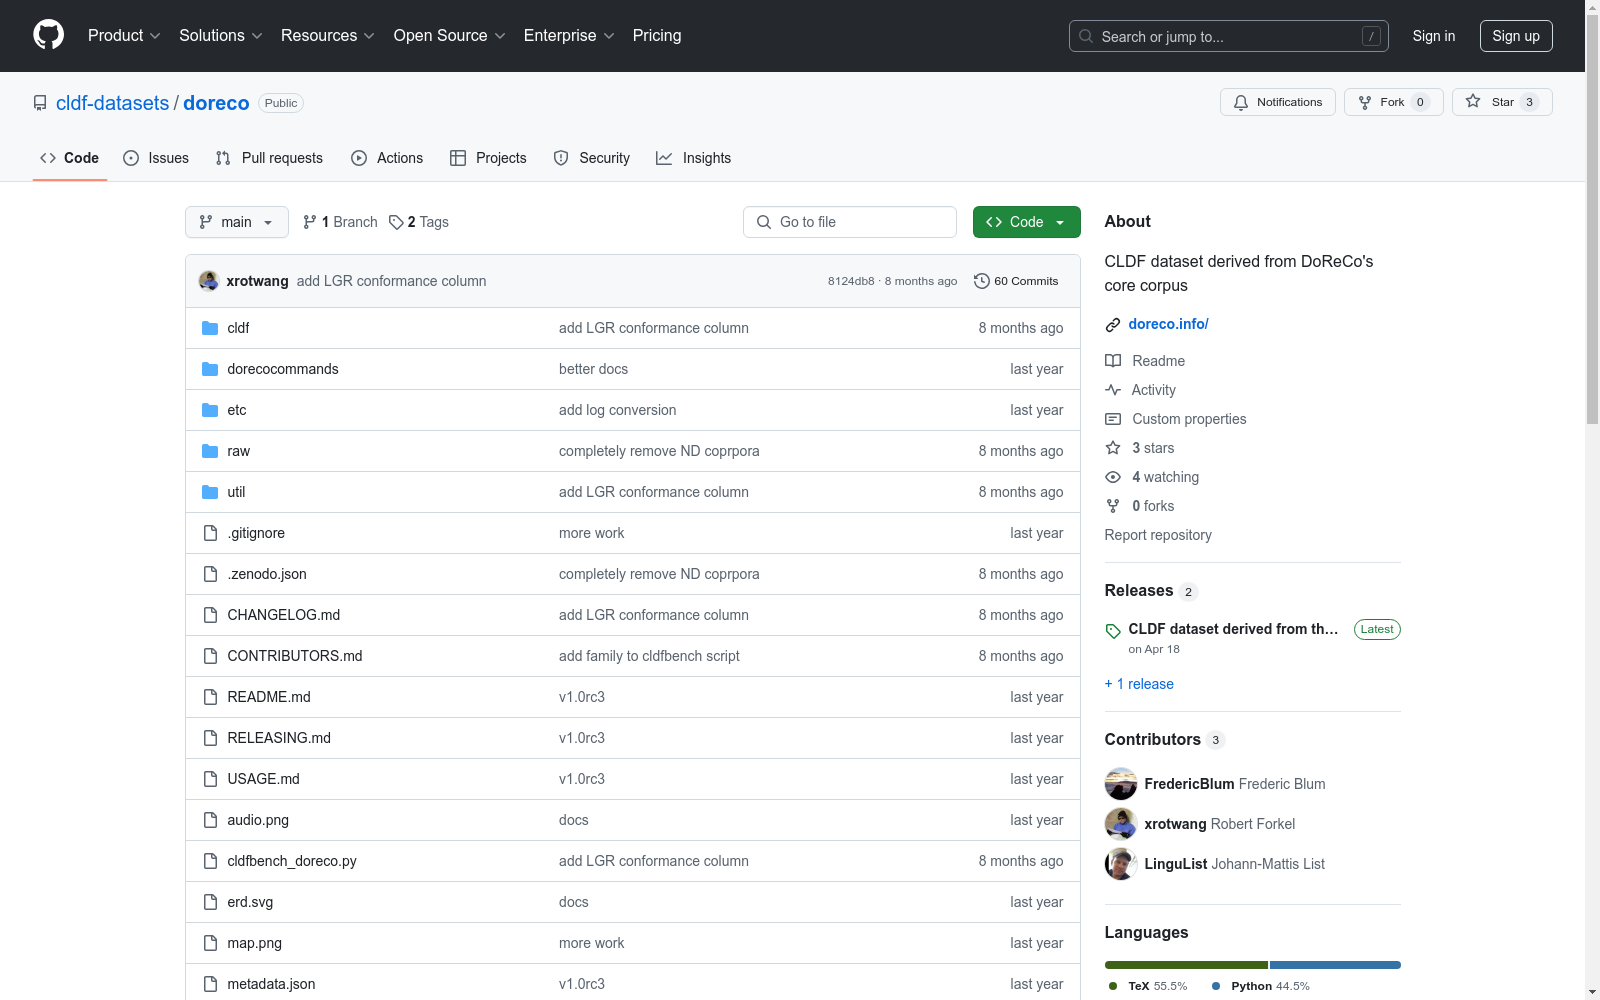Open the Projects tab
This screenshot has width=1600, height=1000.
pyautogui.click(x=488, y=158)
